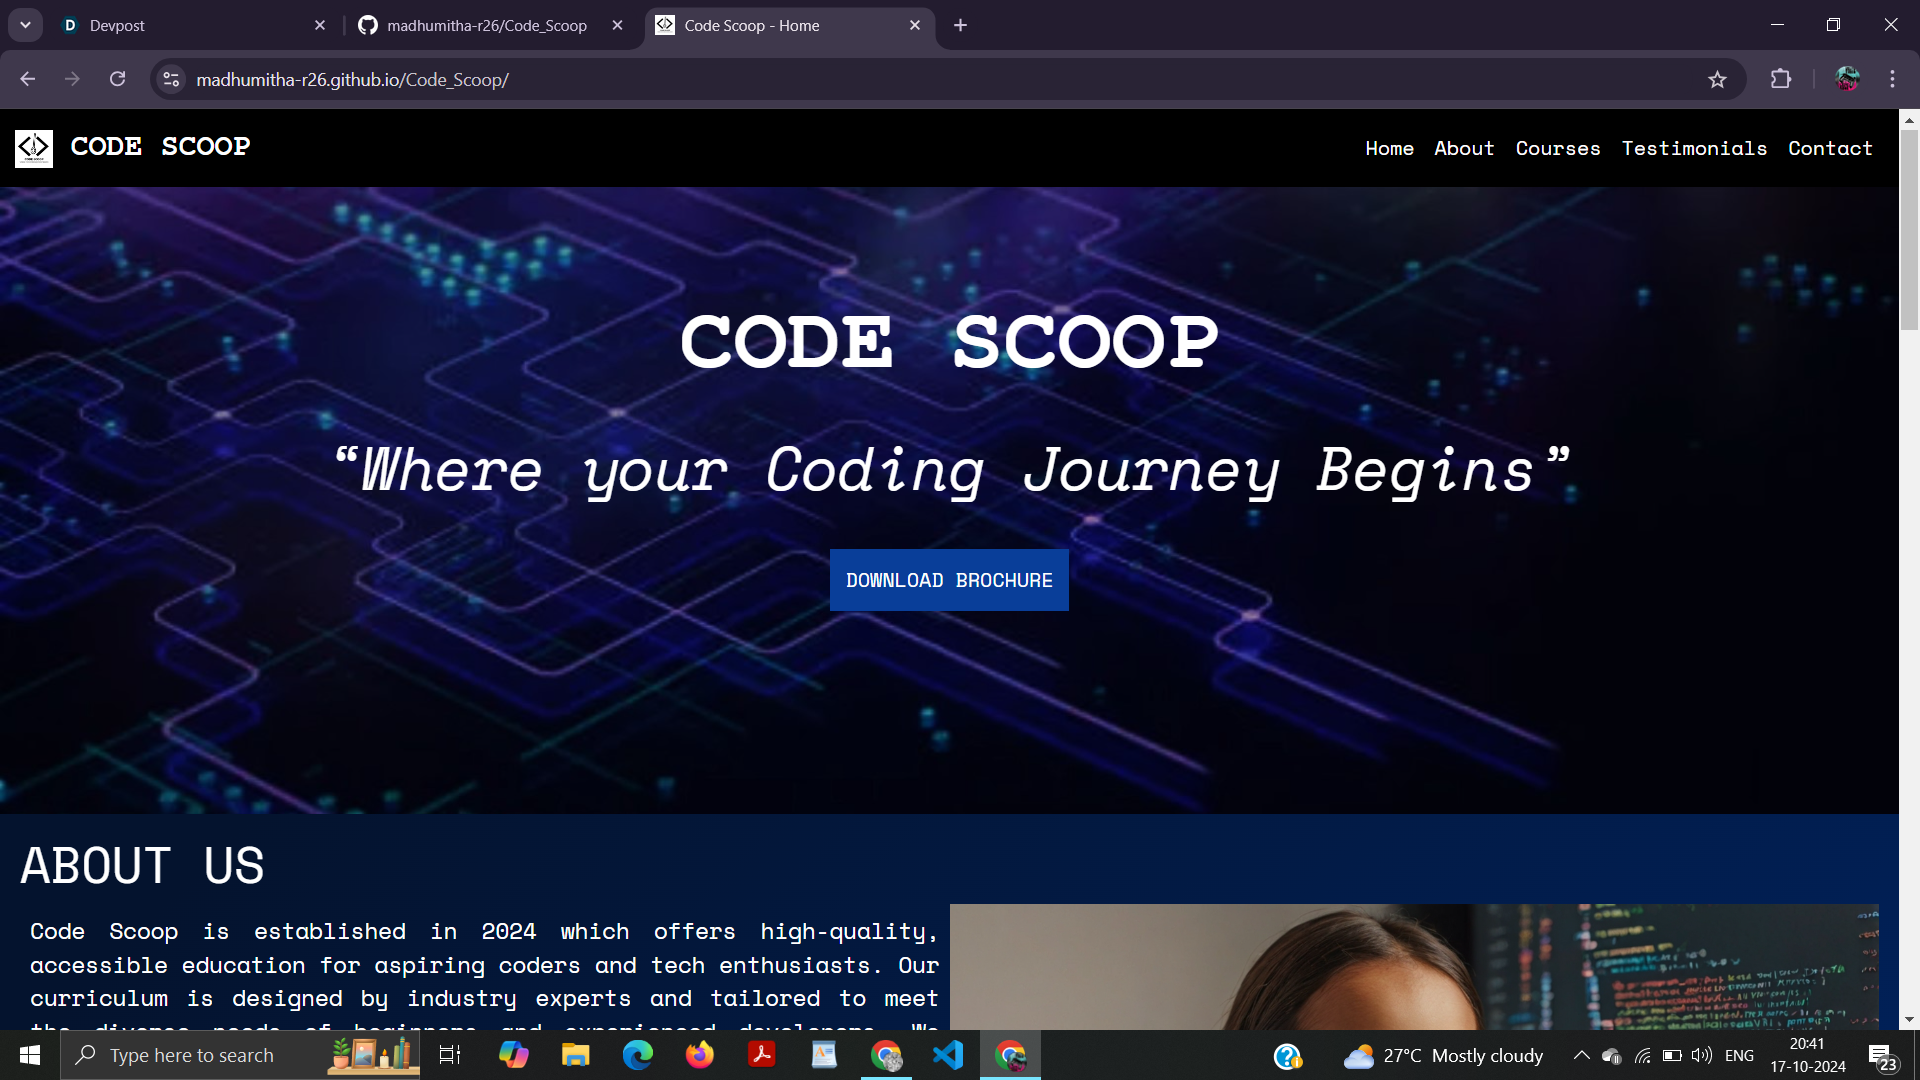Reload the page

click(118, 80)
